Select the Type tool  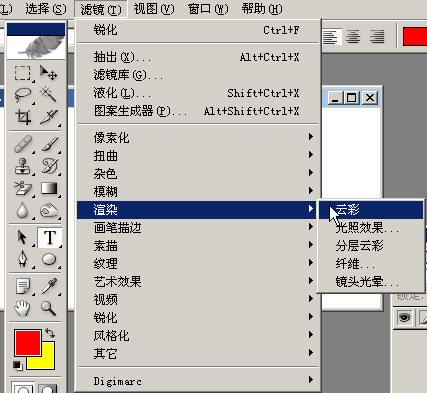(49, 237)
